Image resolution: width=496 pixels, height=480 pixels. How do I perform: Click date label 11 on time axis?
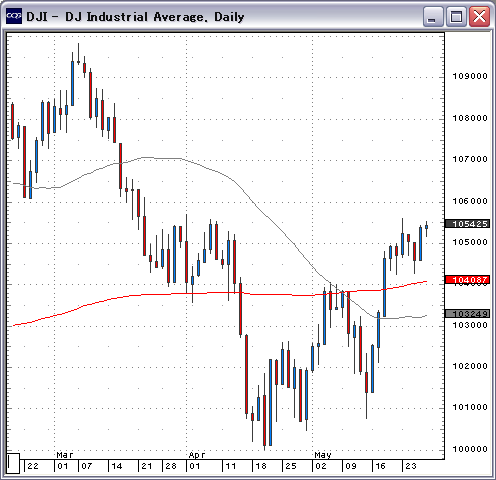(x=231, y=466)
